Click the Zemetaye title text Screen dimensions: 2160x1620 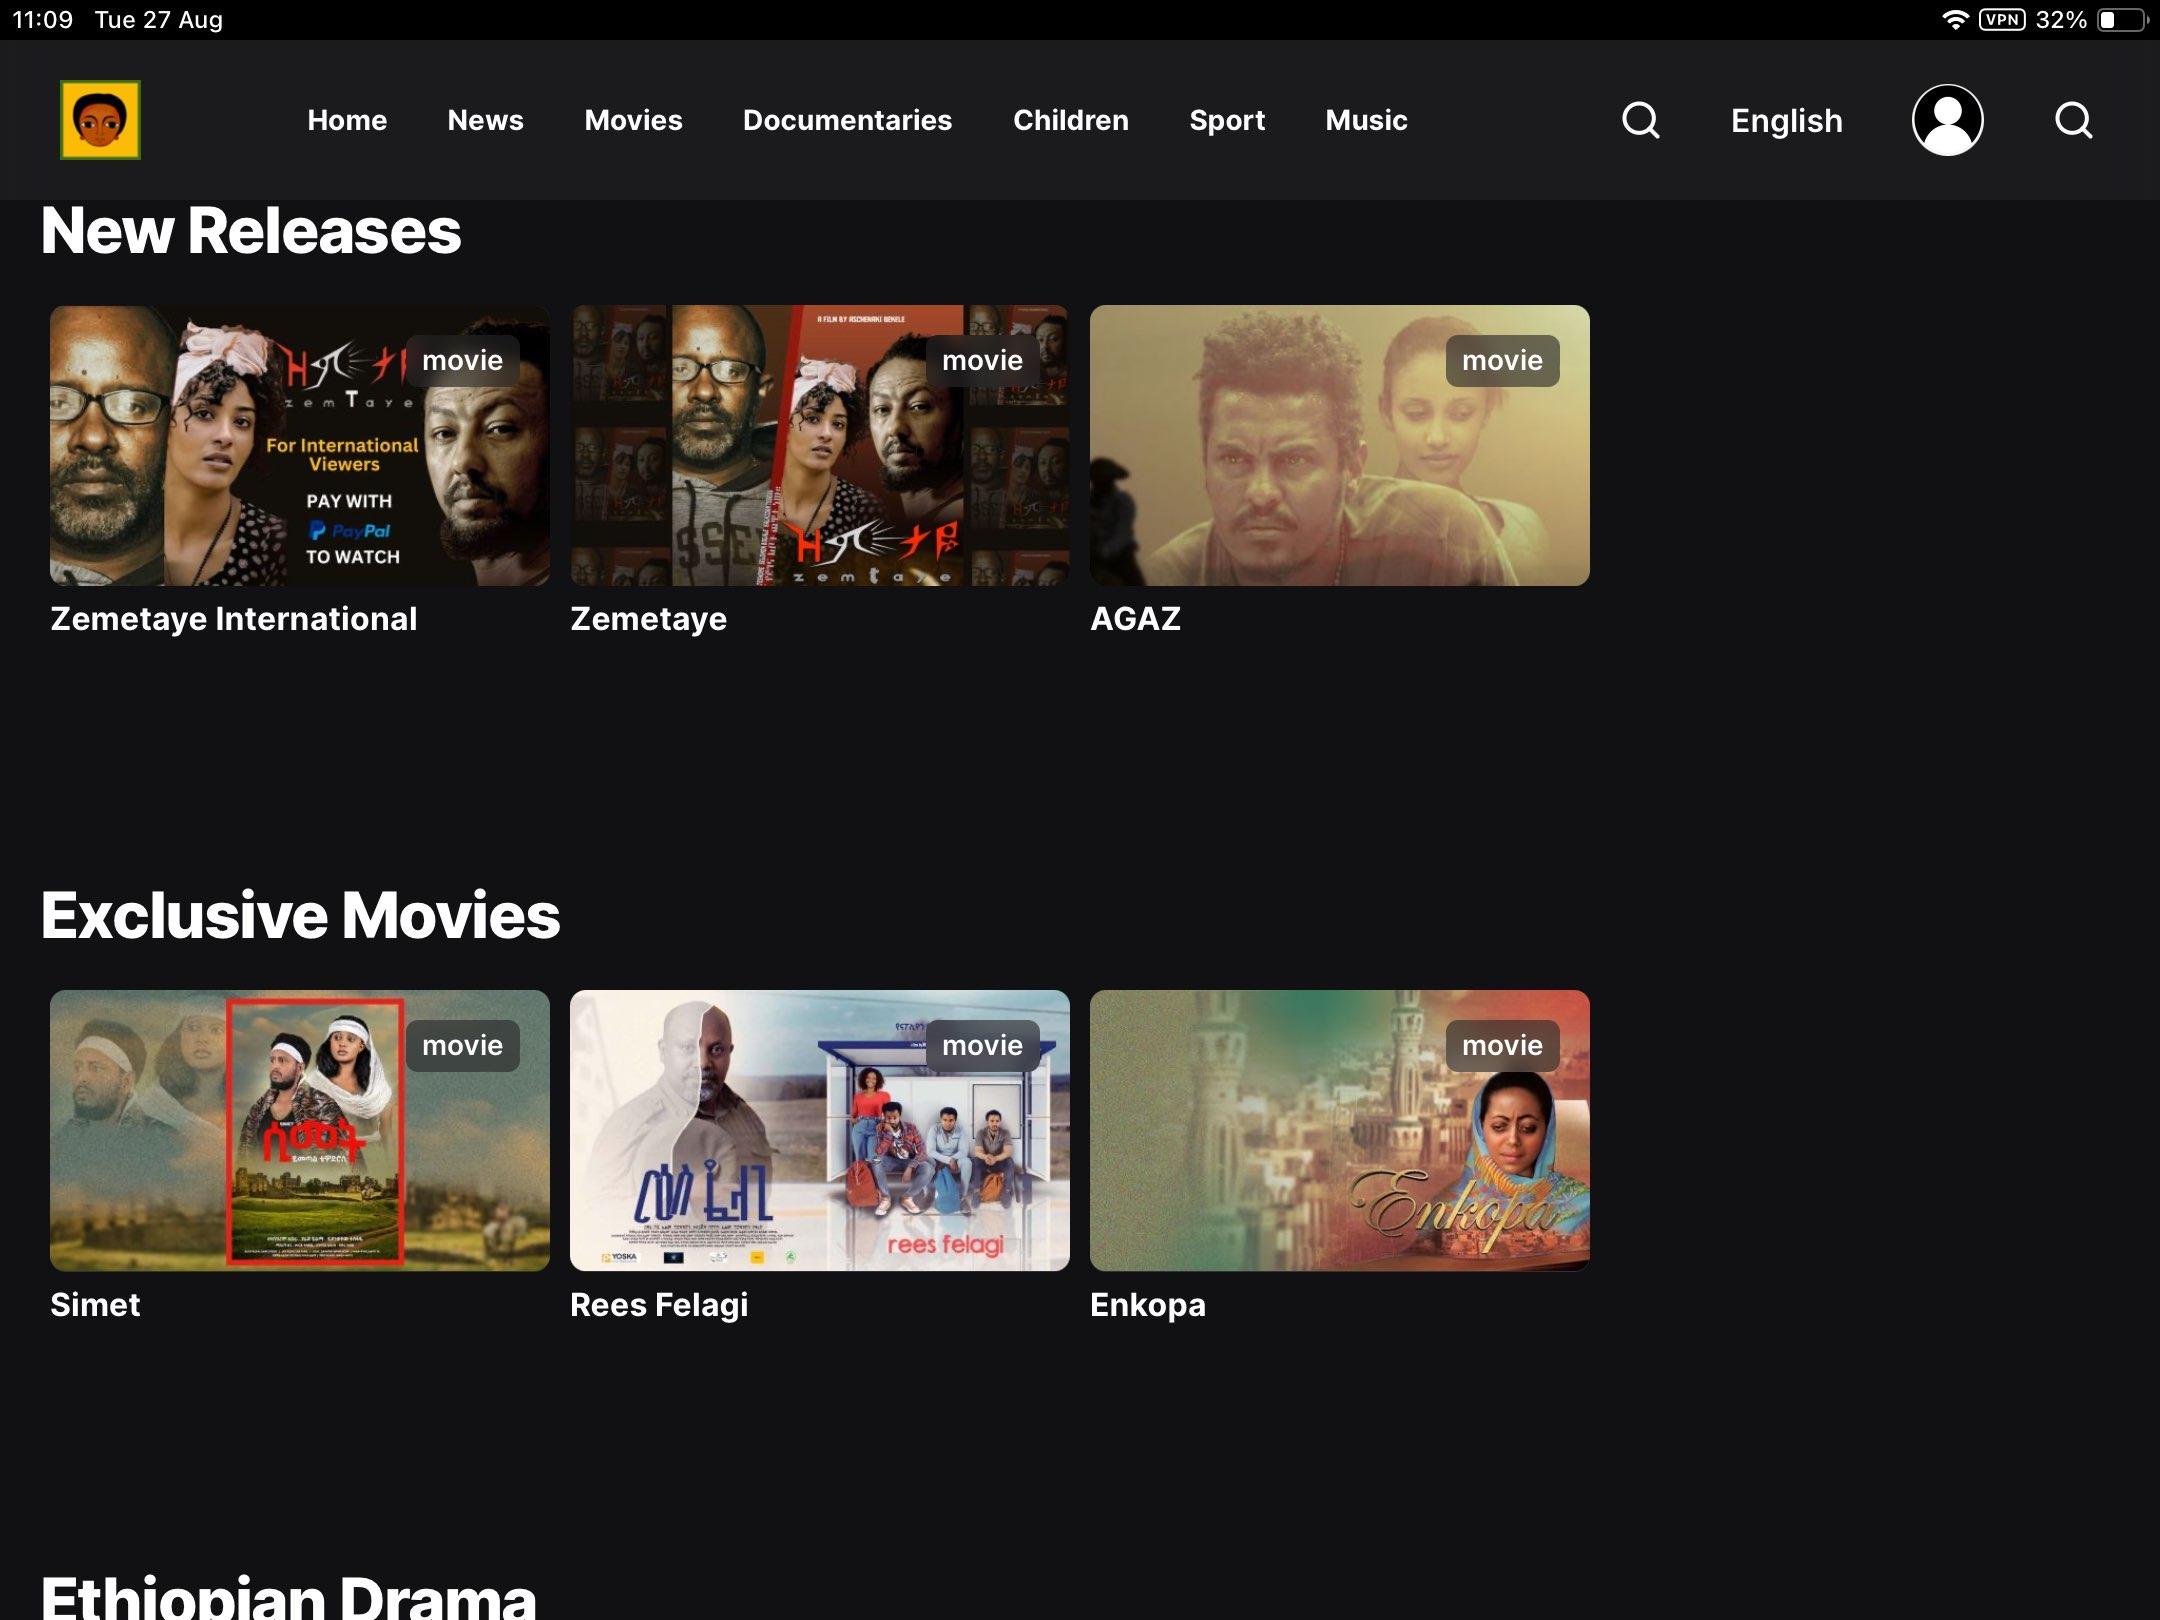pos(648,619)
